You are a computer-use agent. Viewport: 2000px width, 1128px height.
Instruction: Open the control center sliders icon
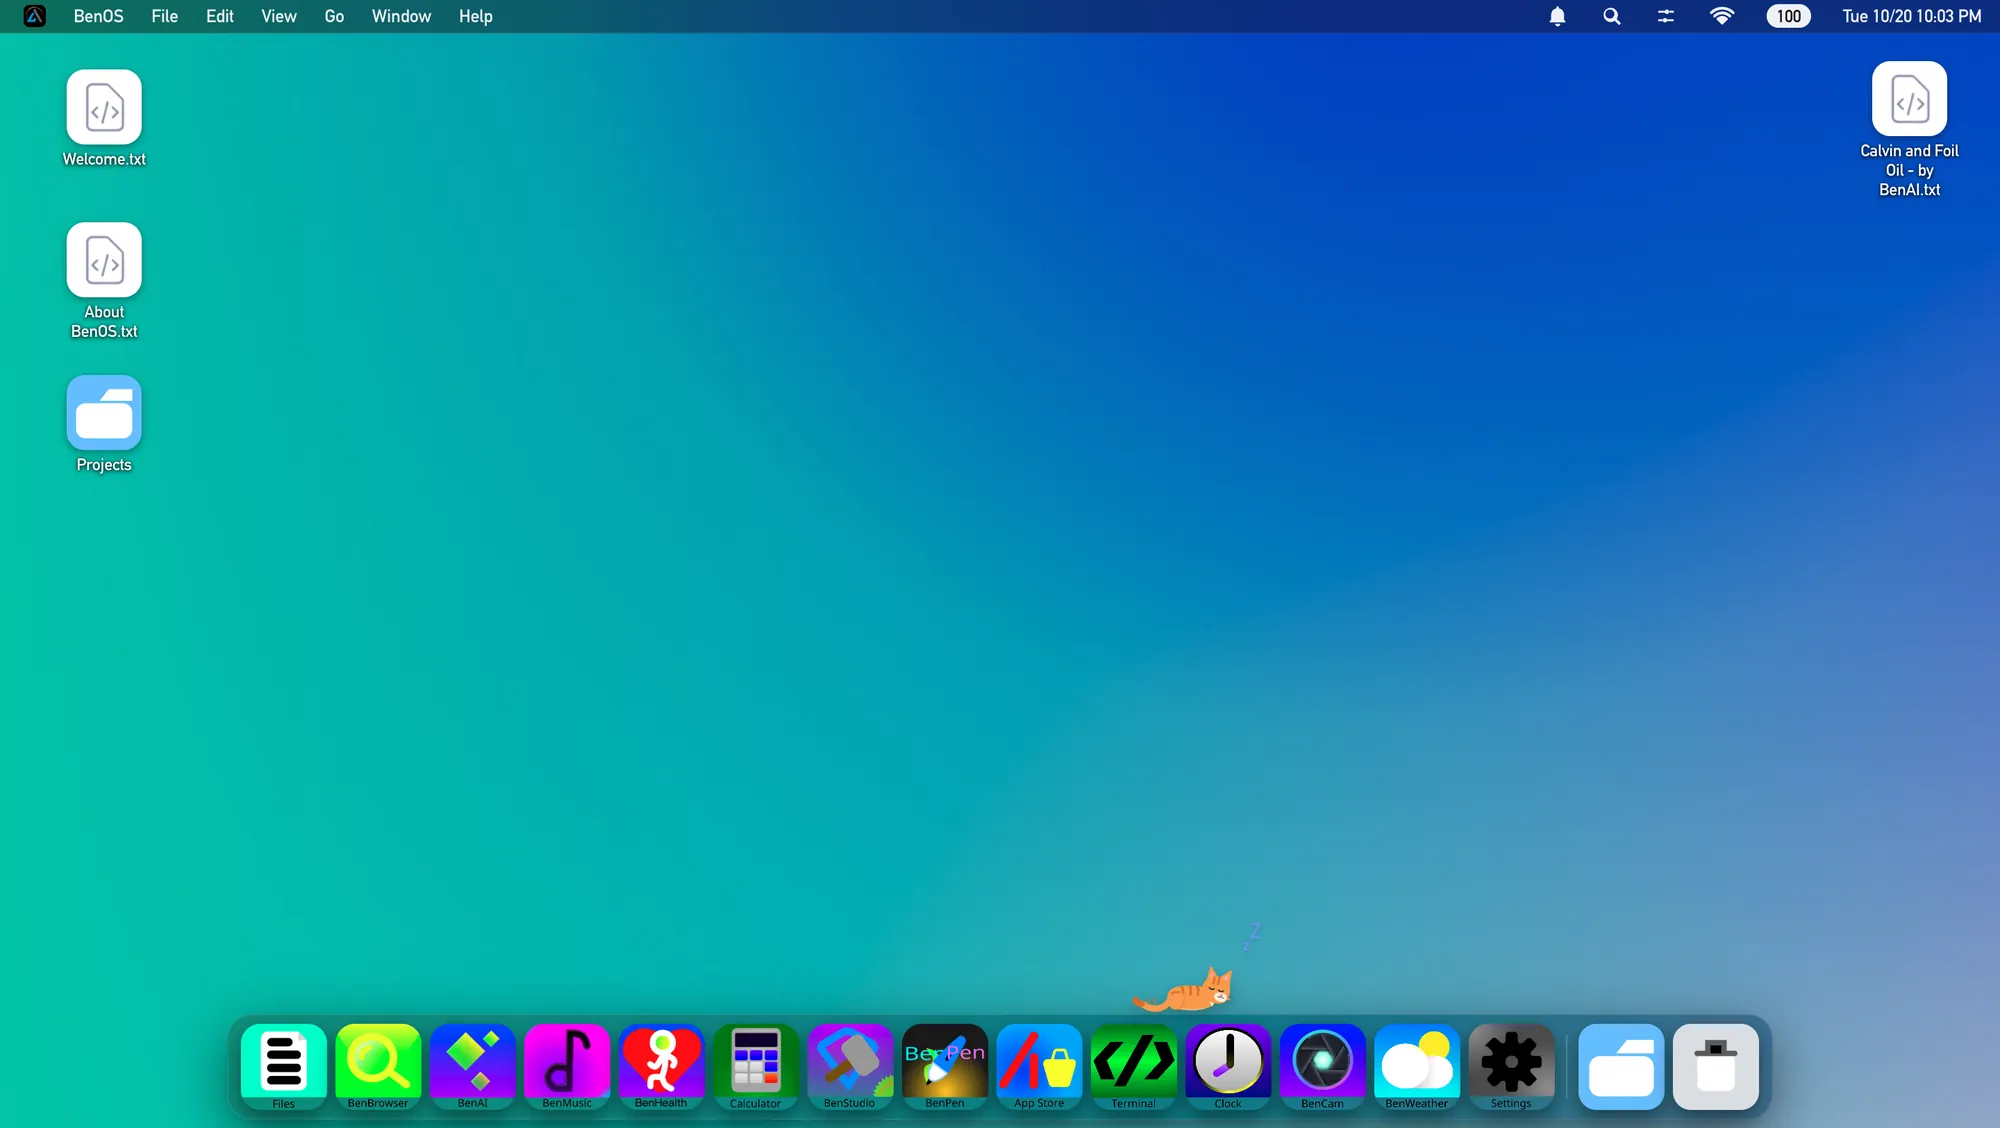click(x=1666, y=16)
